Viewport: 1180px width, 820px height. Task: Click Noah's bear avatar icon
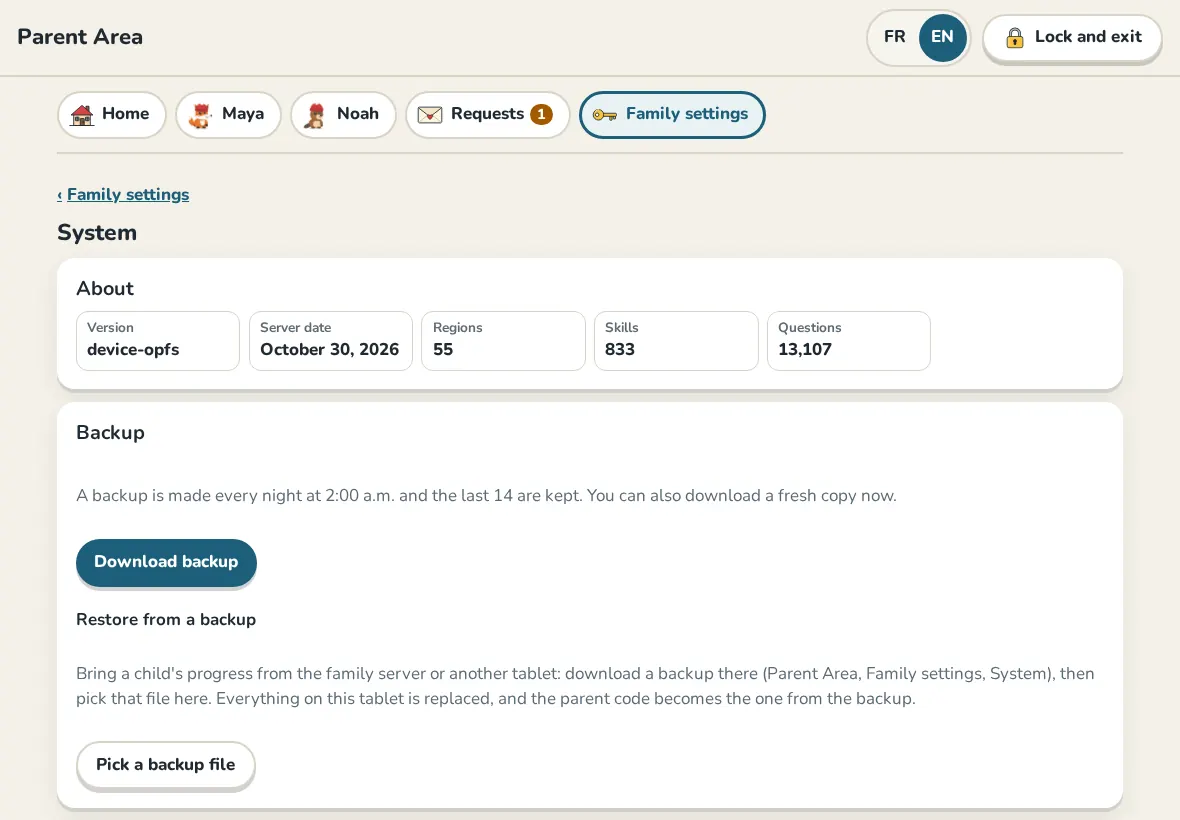pos(315,114)
